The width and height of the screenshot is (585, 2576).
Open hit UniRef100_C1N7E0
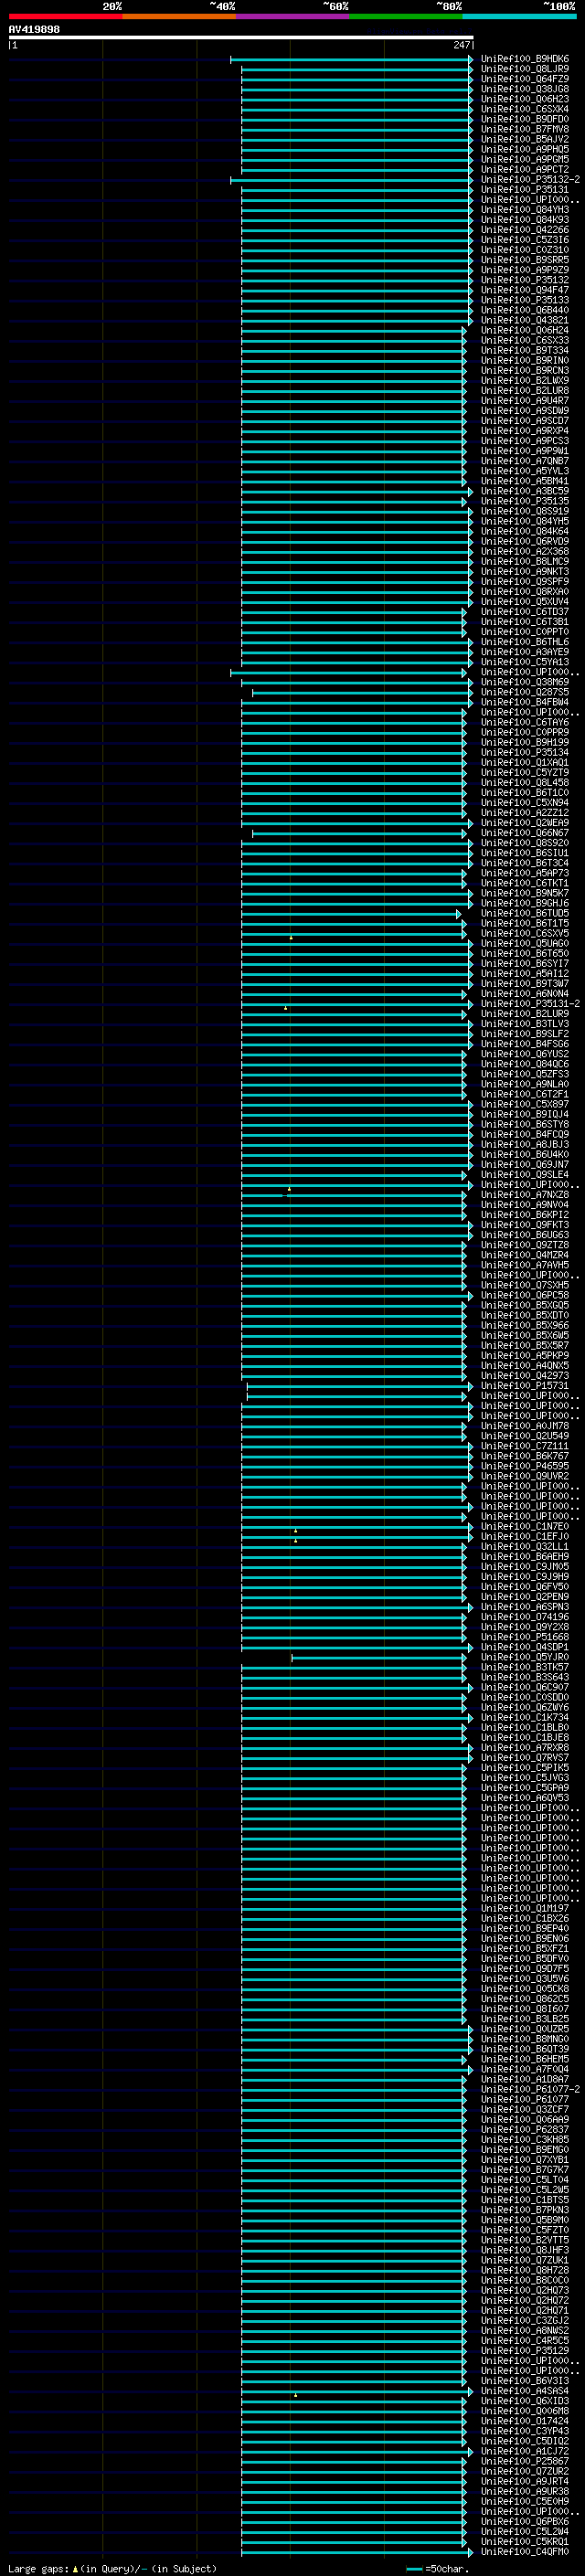[x=524, y=1527]
